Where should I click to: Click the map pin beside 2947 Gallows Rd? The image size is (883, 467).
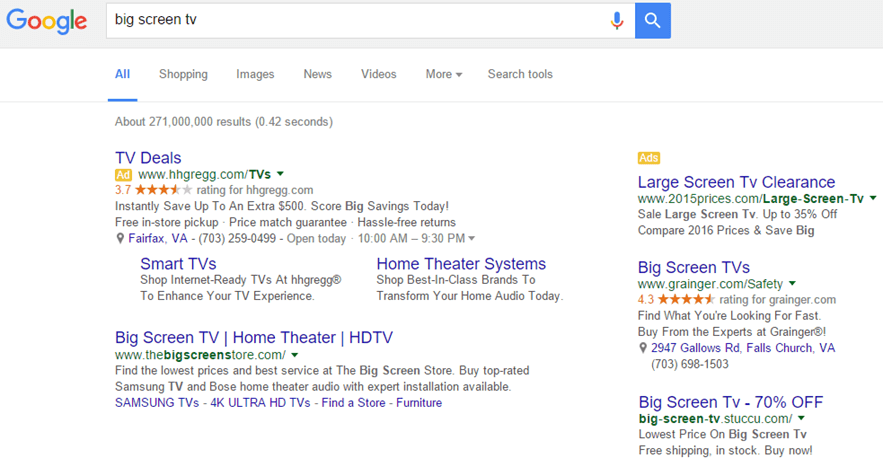(643, 349)
